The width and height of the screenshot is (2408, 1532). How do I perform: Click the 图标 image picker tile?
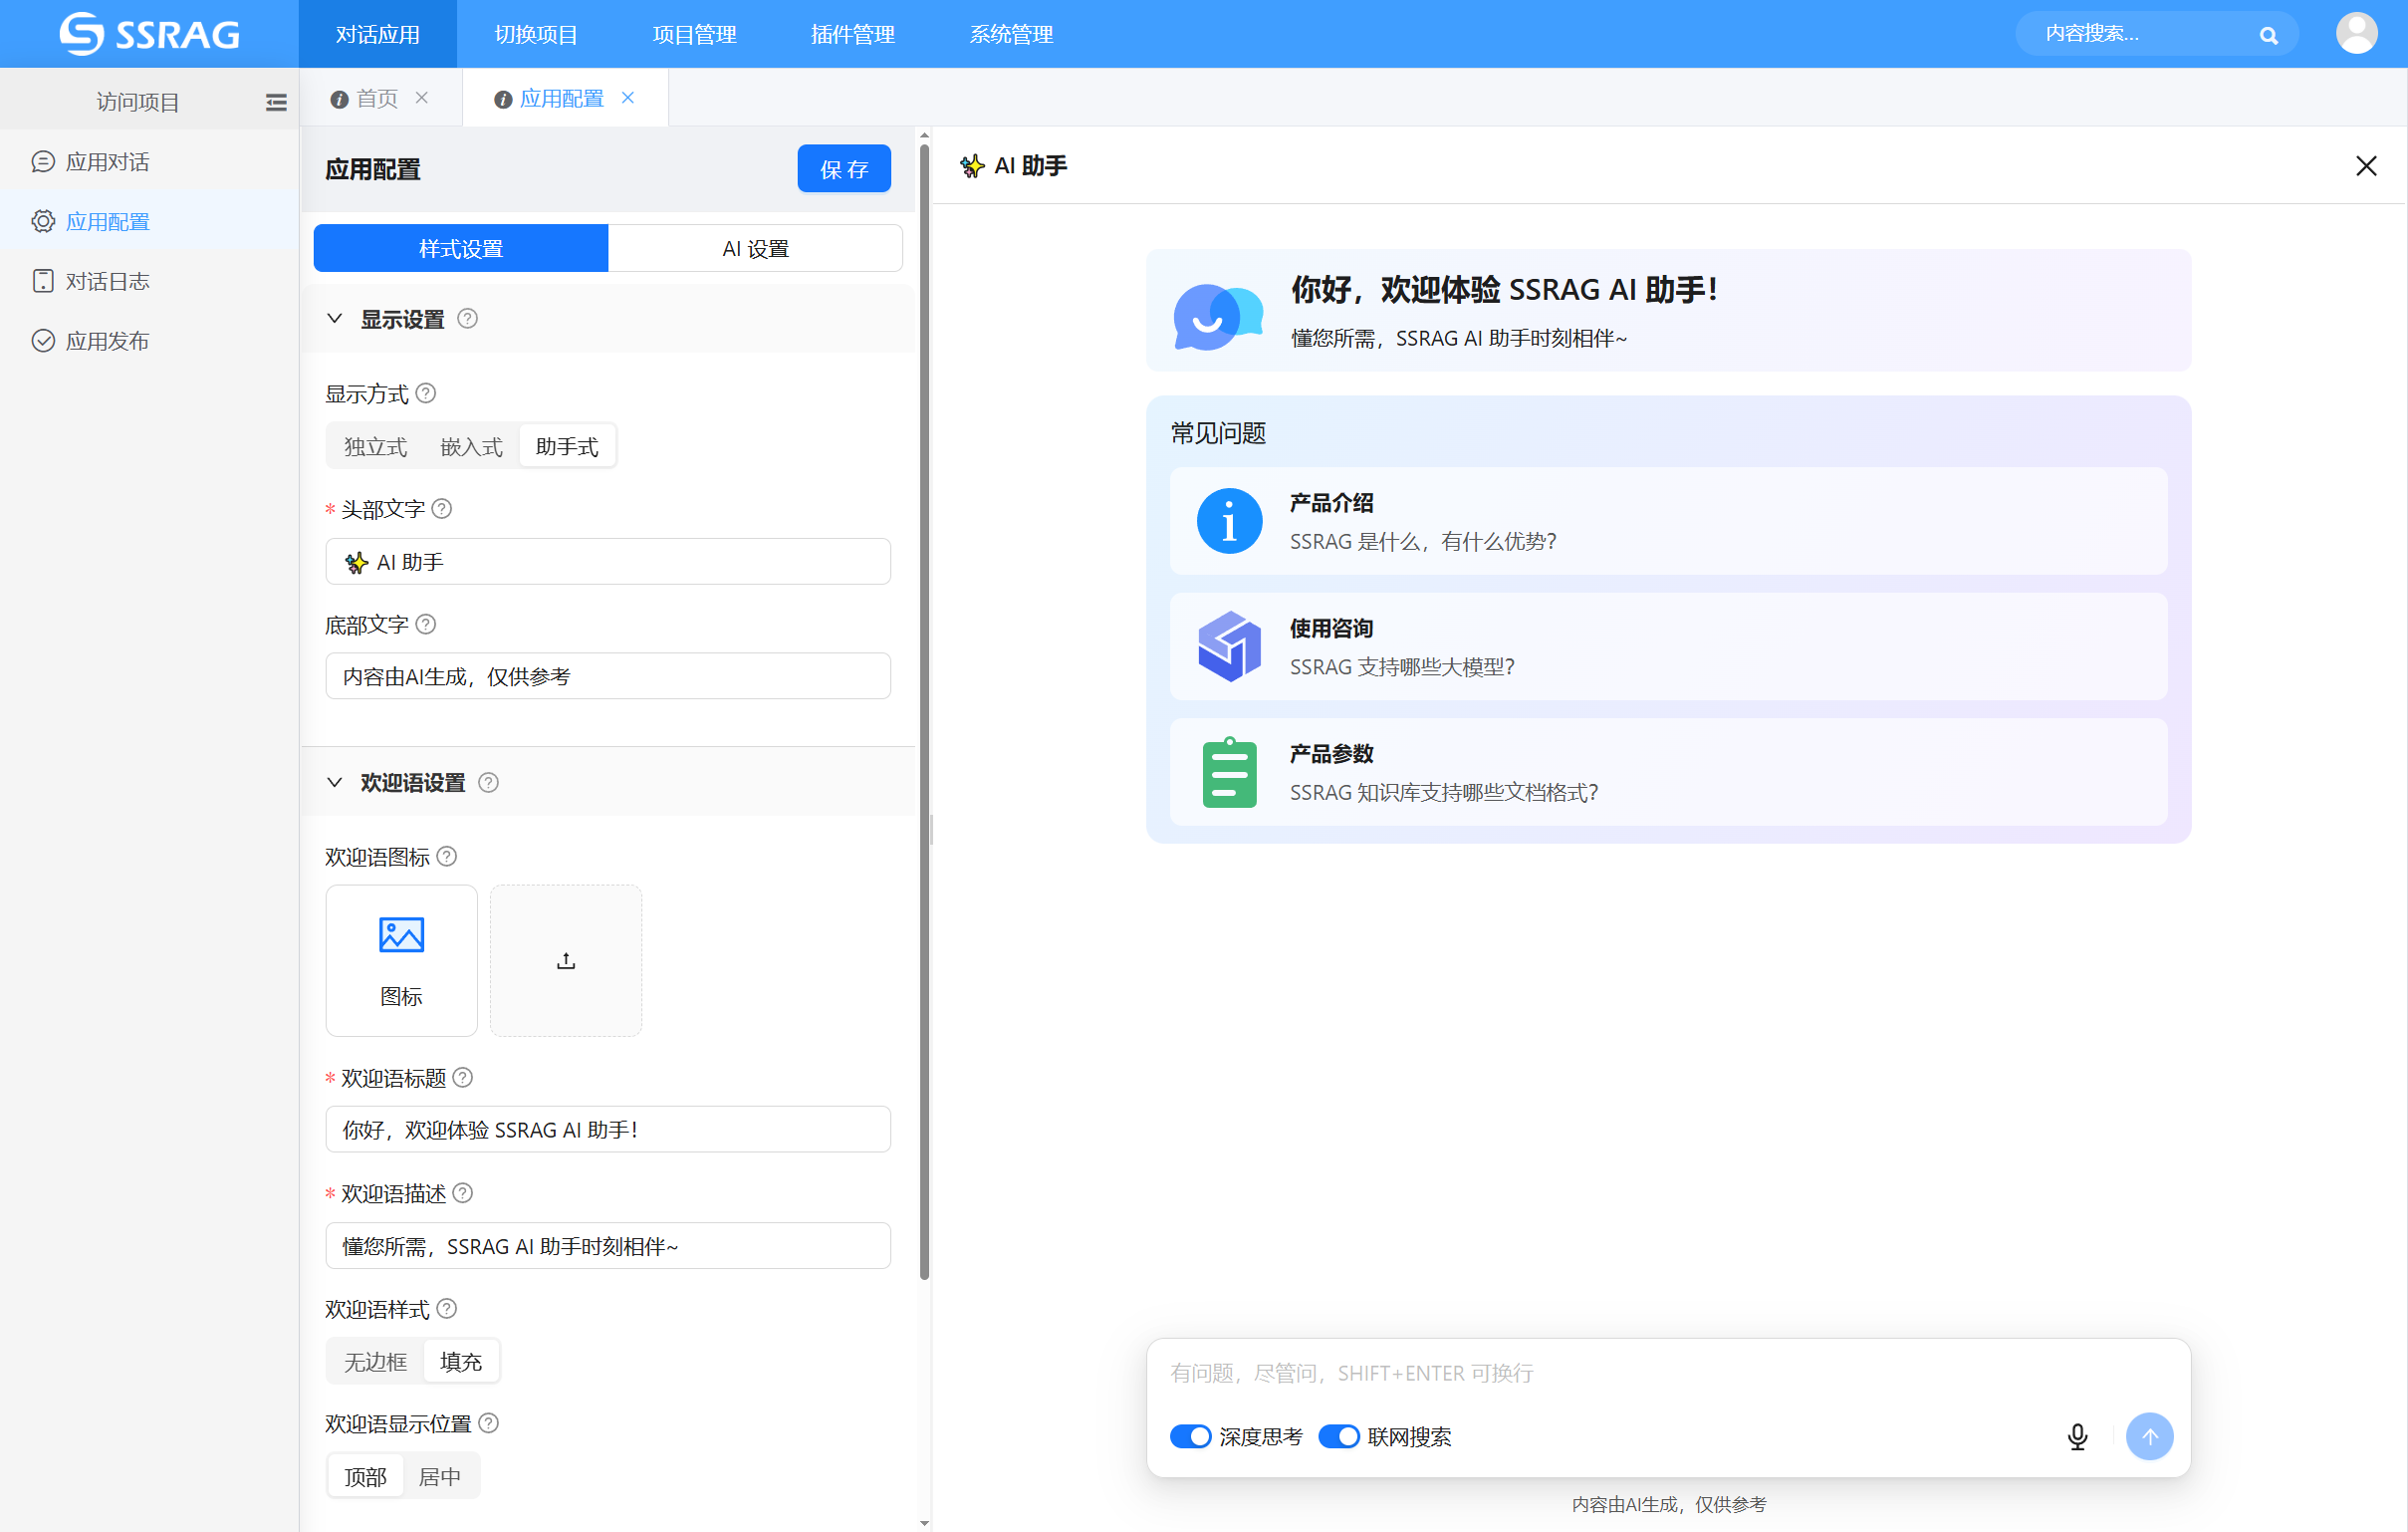[401, 961]
